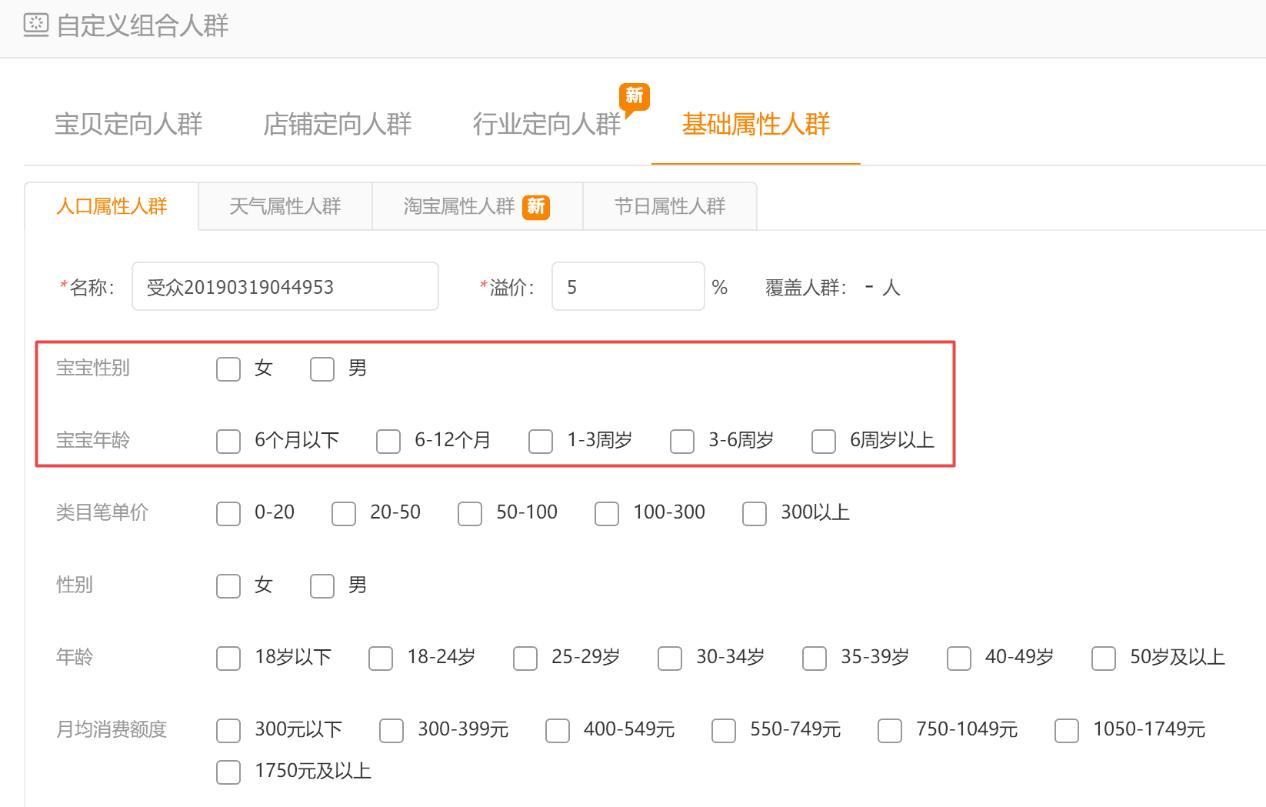This screenshot has width=1266, height=807.
Task: Open the 天气属性人群 tab
Action: coord(285,205)
